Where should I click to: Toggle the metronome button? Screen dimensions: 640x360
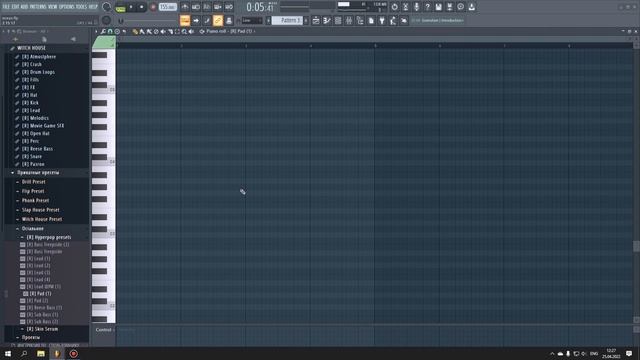coord(185,7)
